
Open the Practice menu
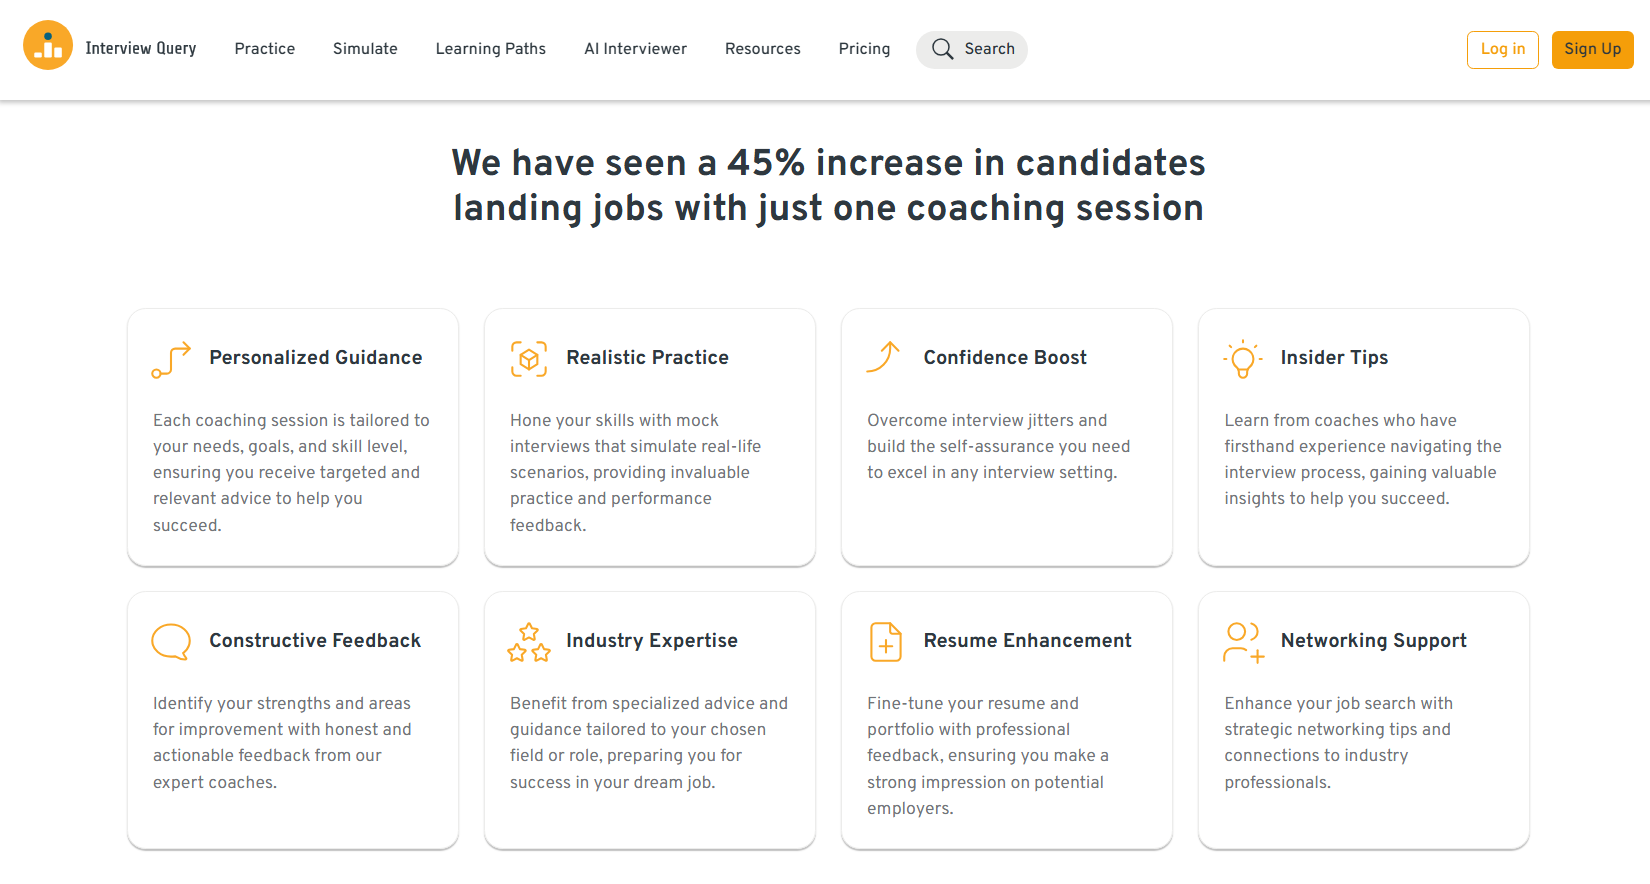(264, 48)
